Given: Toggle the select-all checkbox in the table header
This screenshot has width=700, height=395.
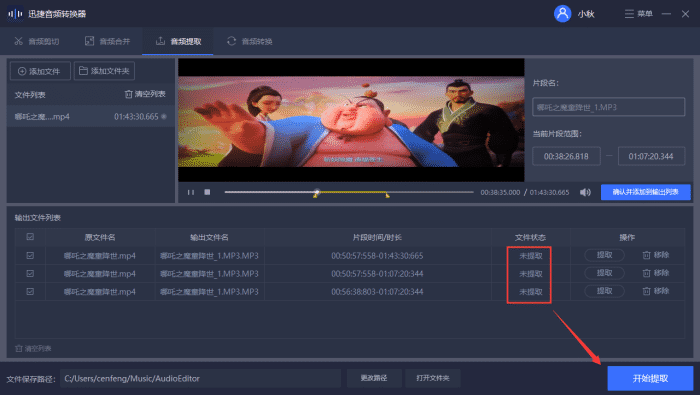Looking at the screenshot, I should (x=30, y=237).
